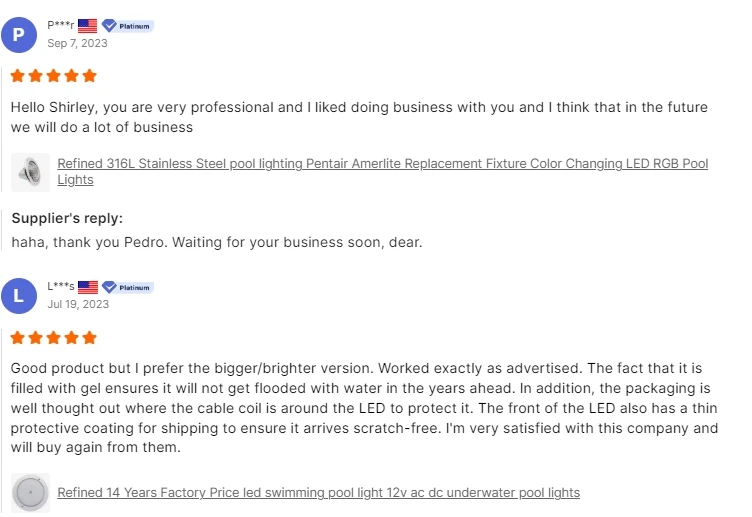Image resolution: width=752 pixels, height=517 pixels.
Task: Click the purple "P" reviewer avatar
Action: pyautogui.click(x=19, y=34)
